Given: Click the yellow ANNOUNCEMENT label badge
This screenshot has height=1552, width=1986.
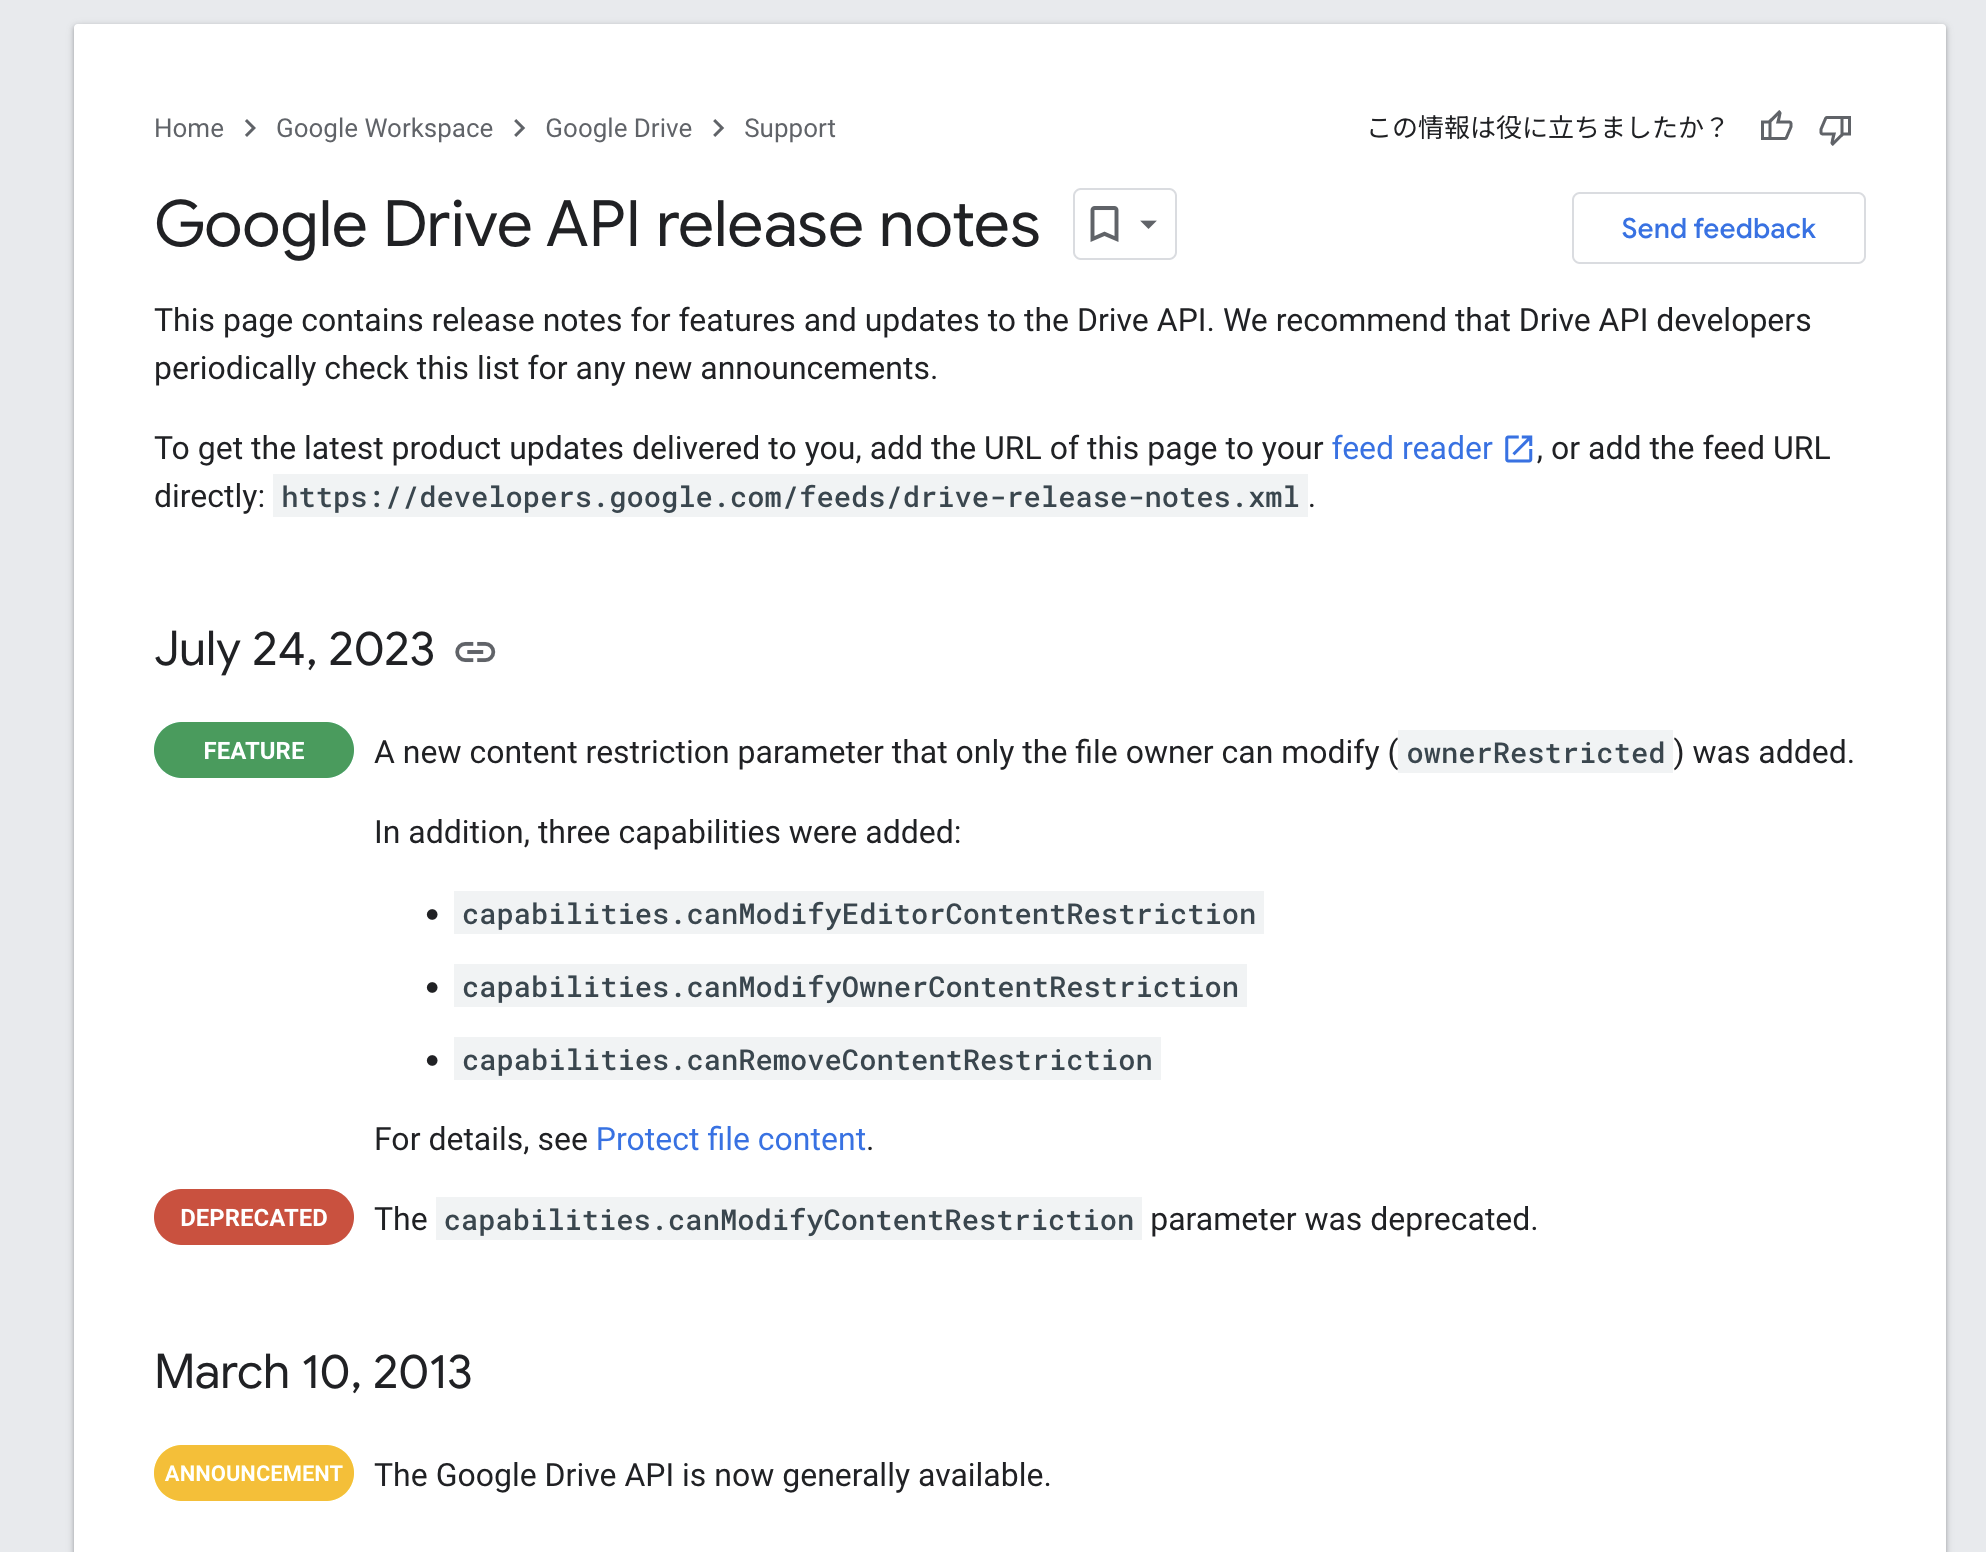Looking at the screenshot, I should pyautogui.click(x=254, y=1473).
